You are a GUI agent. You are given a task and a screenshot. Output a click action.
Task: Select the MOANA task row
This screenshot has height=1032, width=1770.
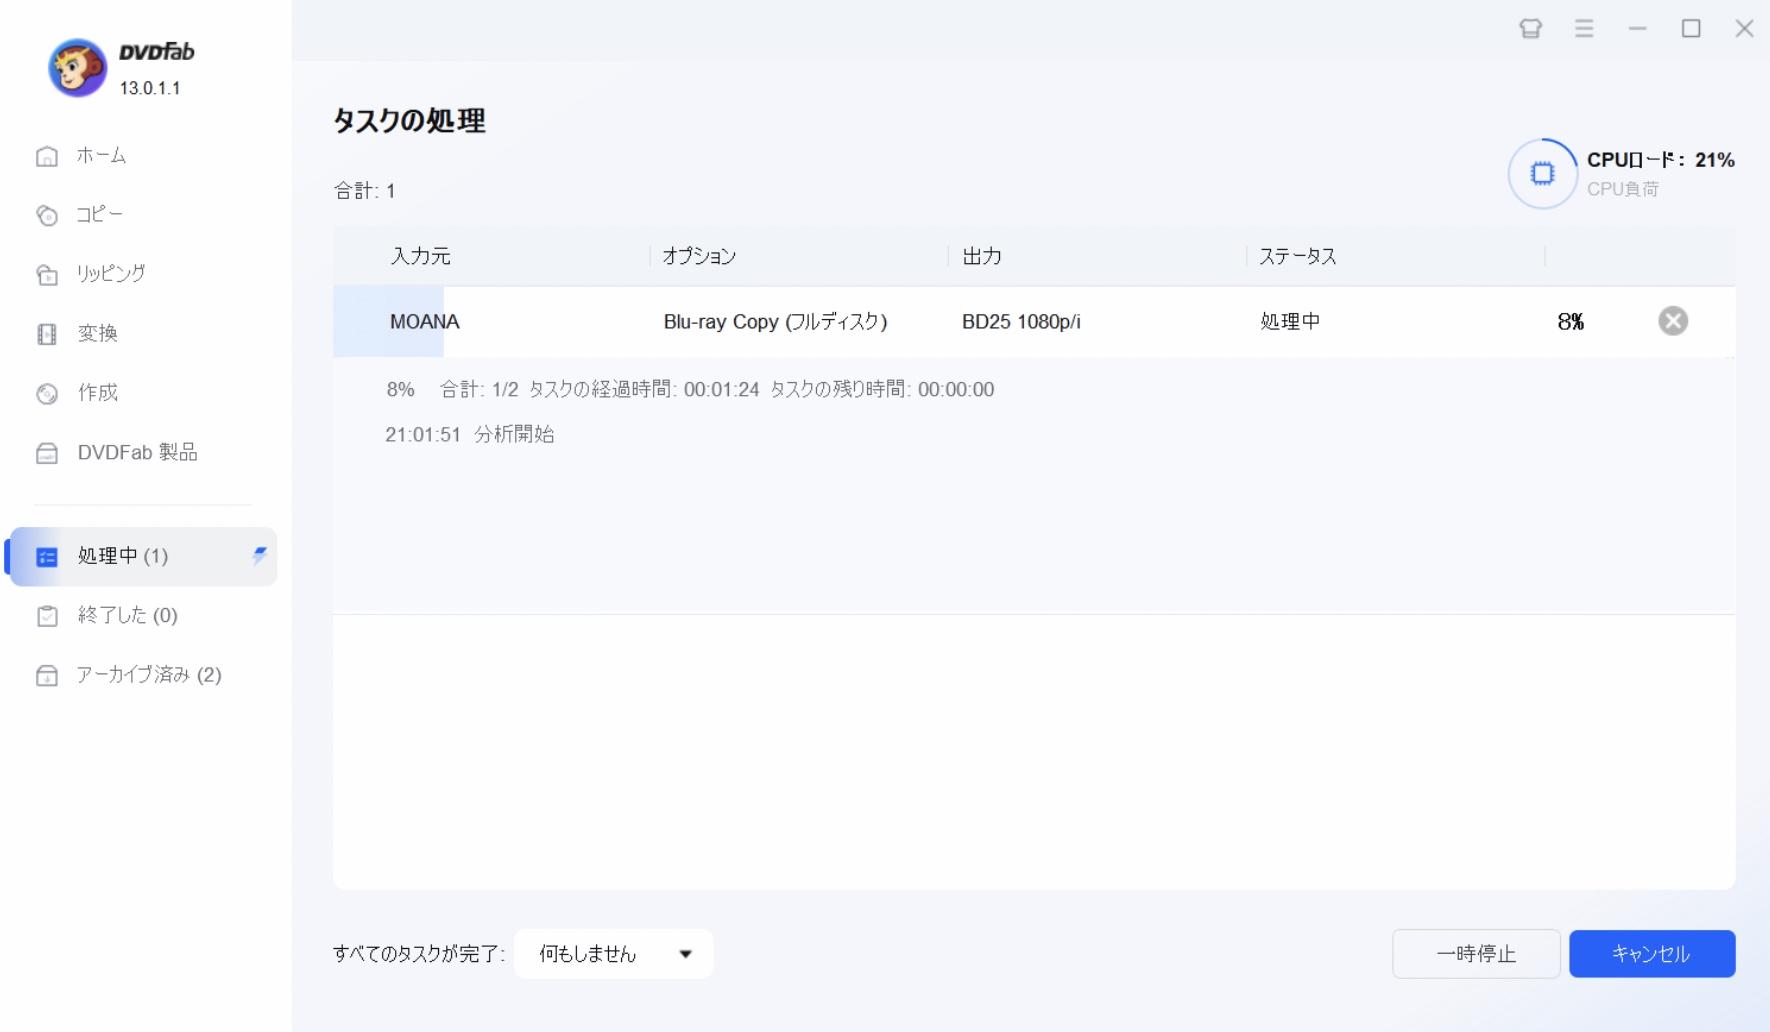click(1034, 321)
